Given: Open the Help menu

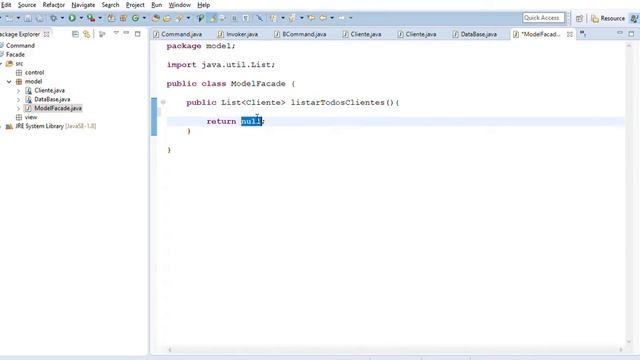Looking at the screenshot, I should click(x=203, y=5).
